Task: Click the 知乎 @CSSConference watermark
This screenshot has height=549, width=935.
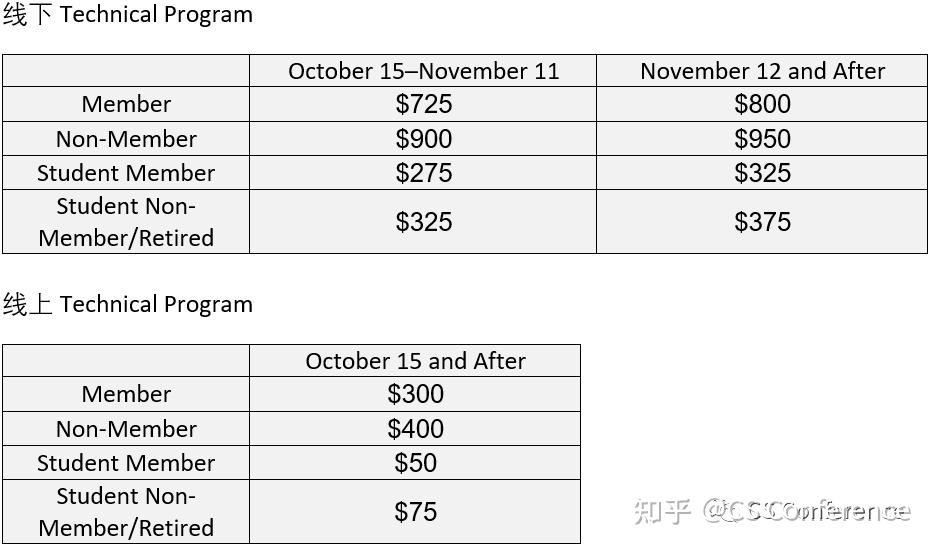Action: (771, 512)
